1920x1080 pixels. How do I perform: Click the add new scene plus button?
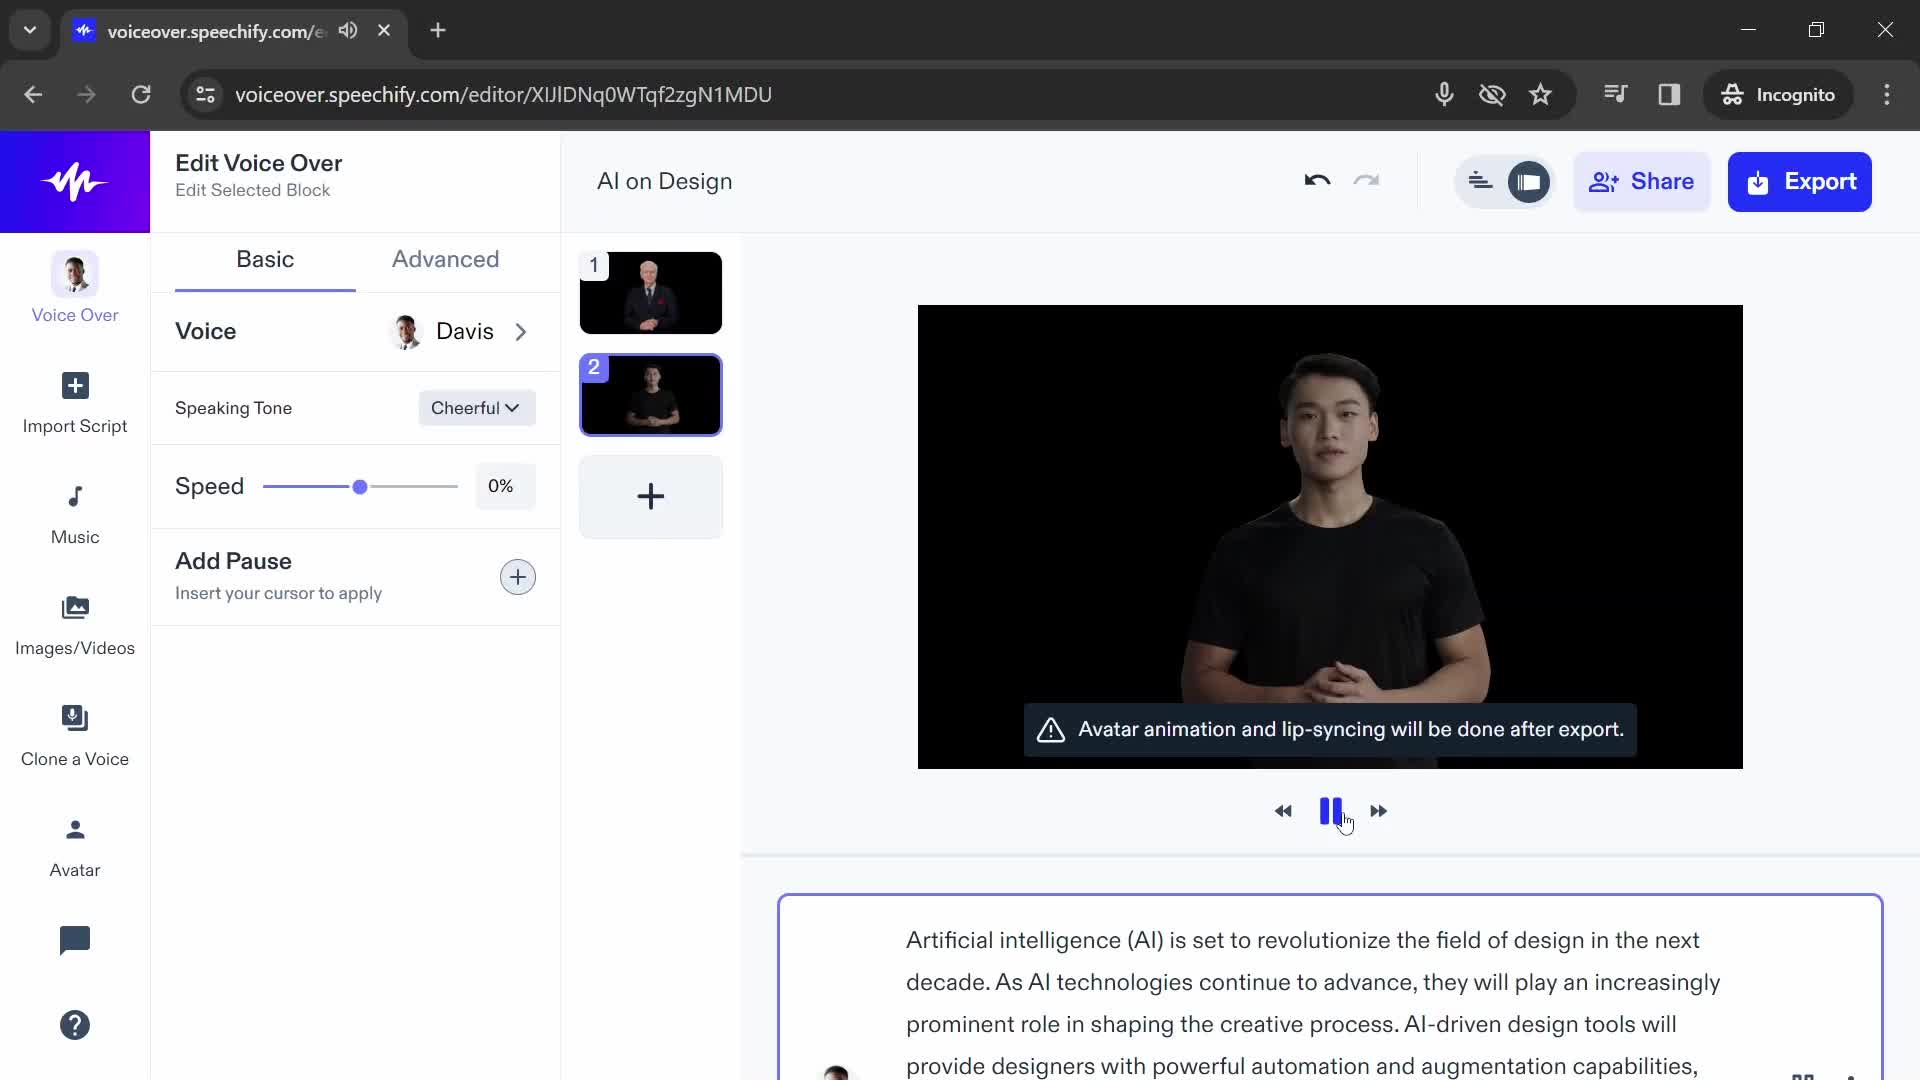coord(649,497)
